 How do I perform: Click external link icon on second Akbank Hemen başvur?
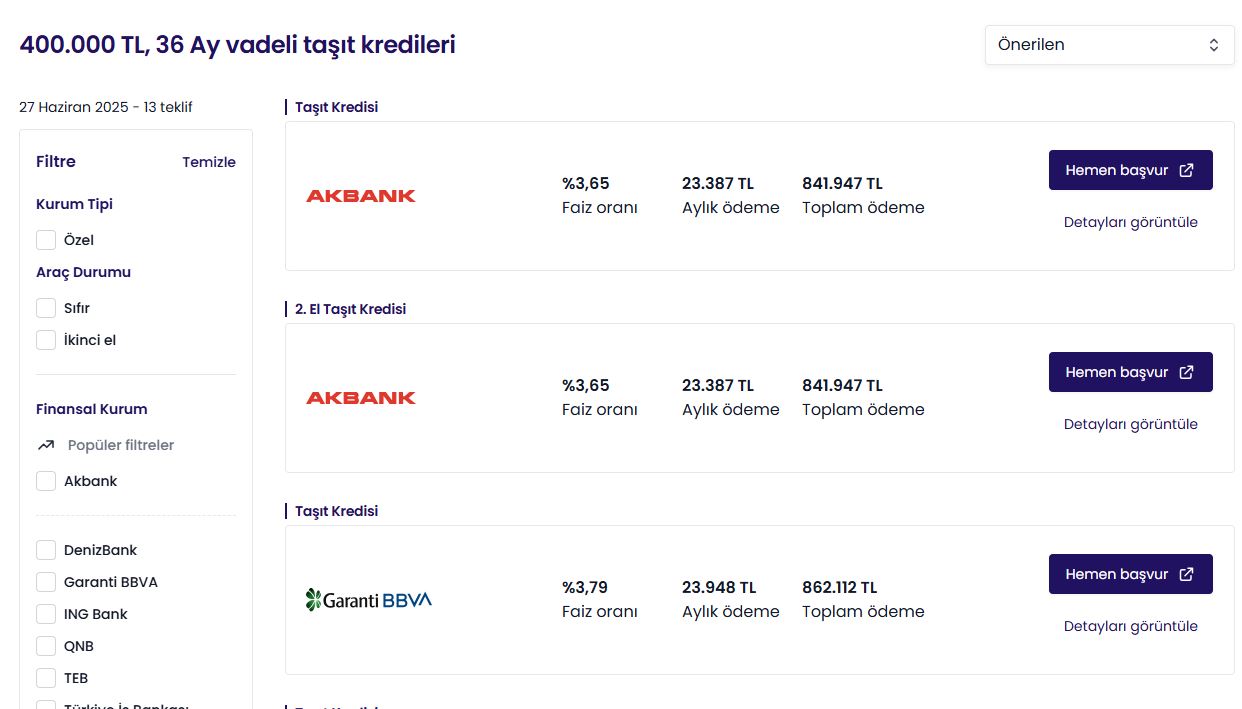point(1186,372)
